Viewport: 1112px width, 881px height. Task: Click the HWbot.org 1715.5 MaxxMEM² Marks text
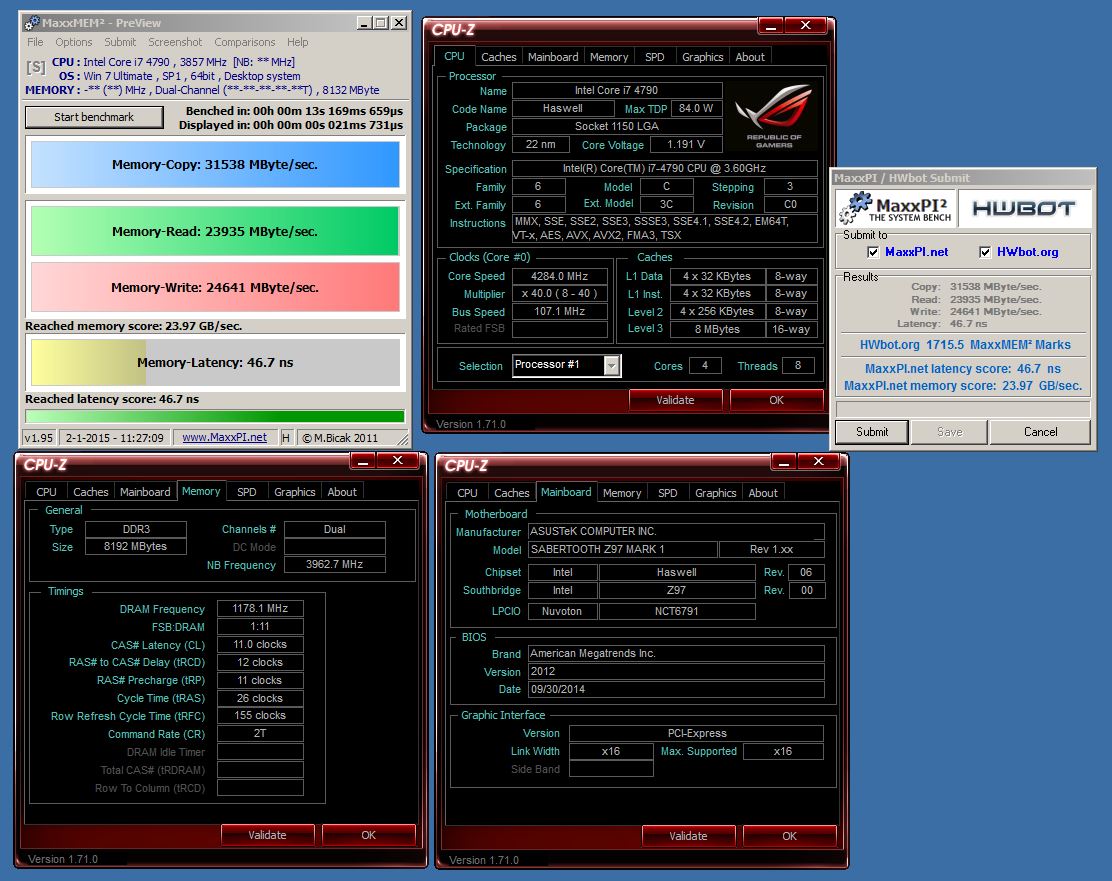[964, 345]
